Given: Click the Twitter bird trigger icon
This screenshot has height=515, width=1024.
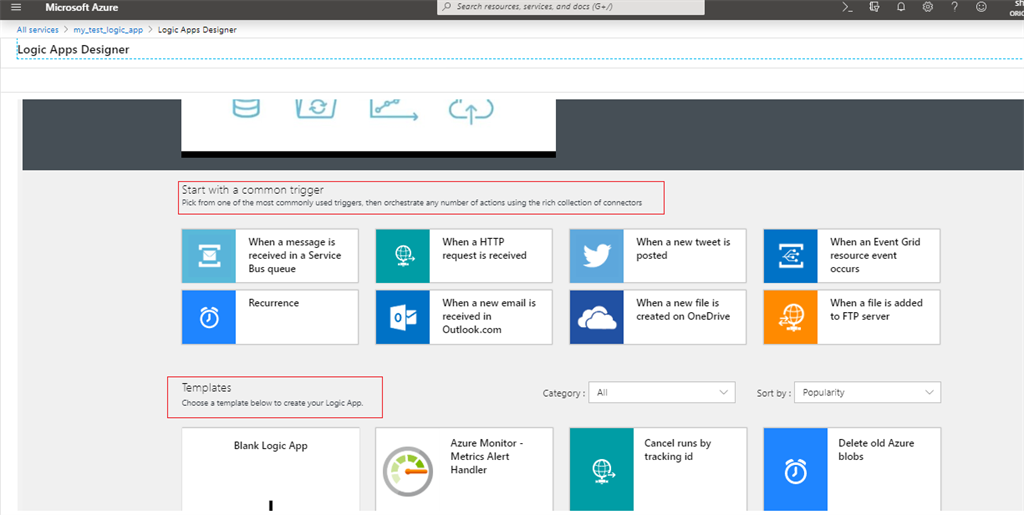Looking at the screenshot, I should [597, 256].
